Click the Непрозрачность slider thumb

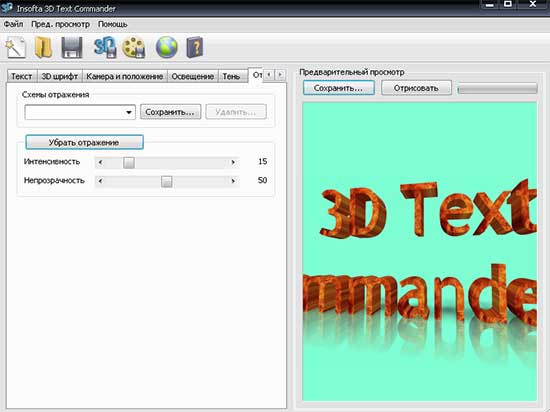coord(167,181)
